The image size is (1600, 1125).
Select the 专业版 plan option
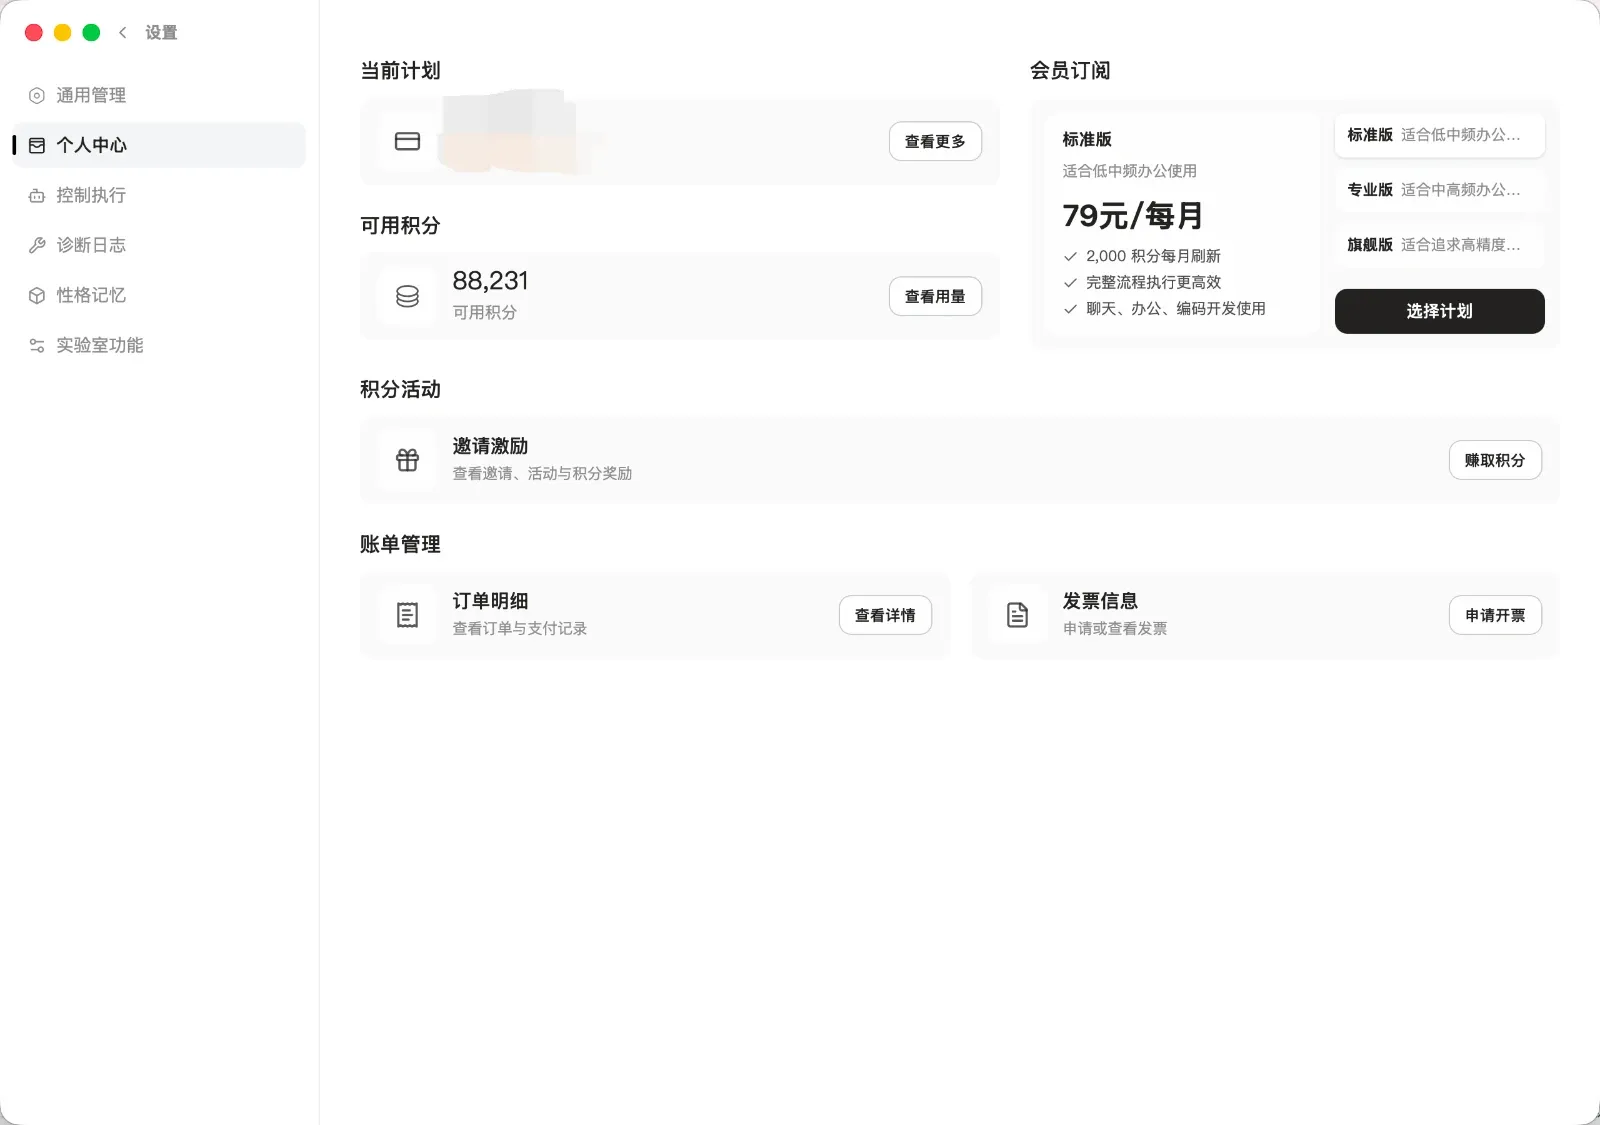1440,190
